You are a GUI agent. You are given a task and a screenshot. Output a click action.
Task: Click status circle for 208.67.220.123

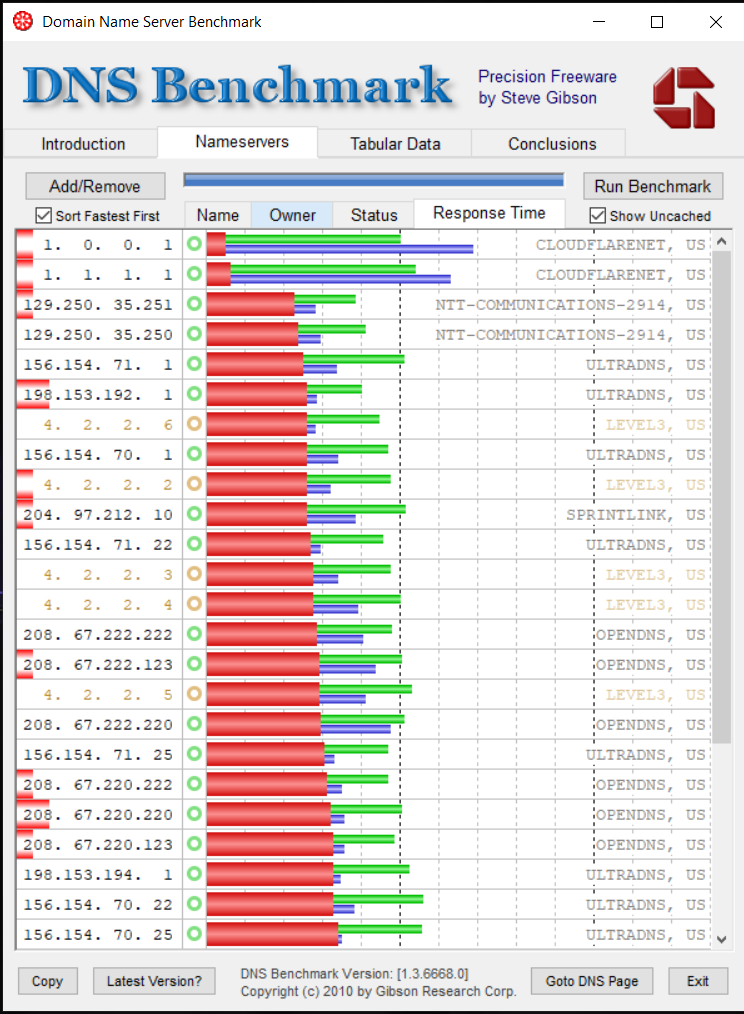tap(194, 844)
